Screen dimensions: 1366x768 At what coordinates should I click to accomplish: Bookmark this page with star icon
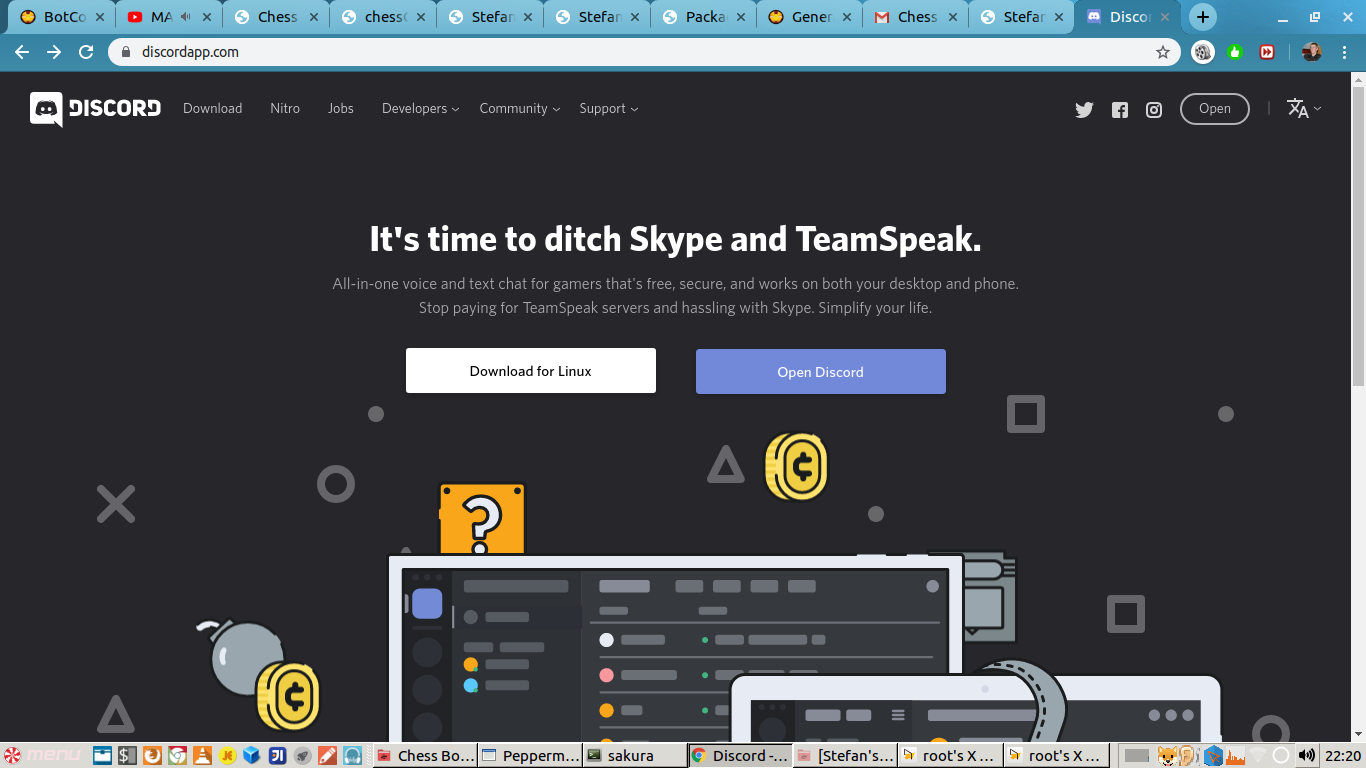(x=1163, y=52)
